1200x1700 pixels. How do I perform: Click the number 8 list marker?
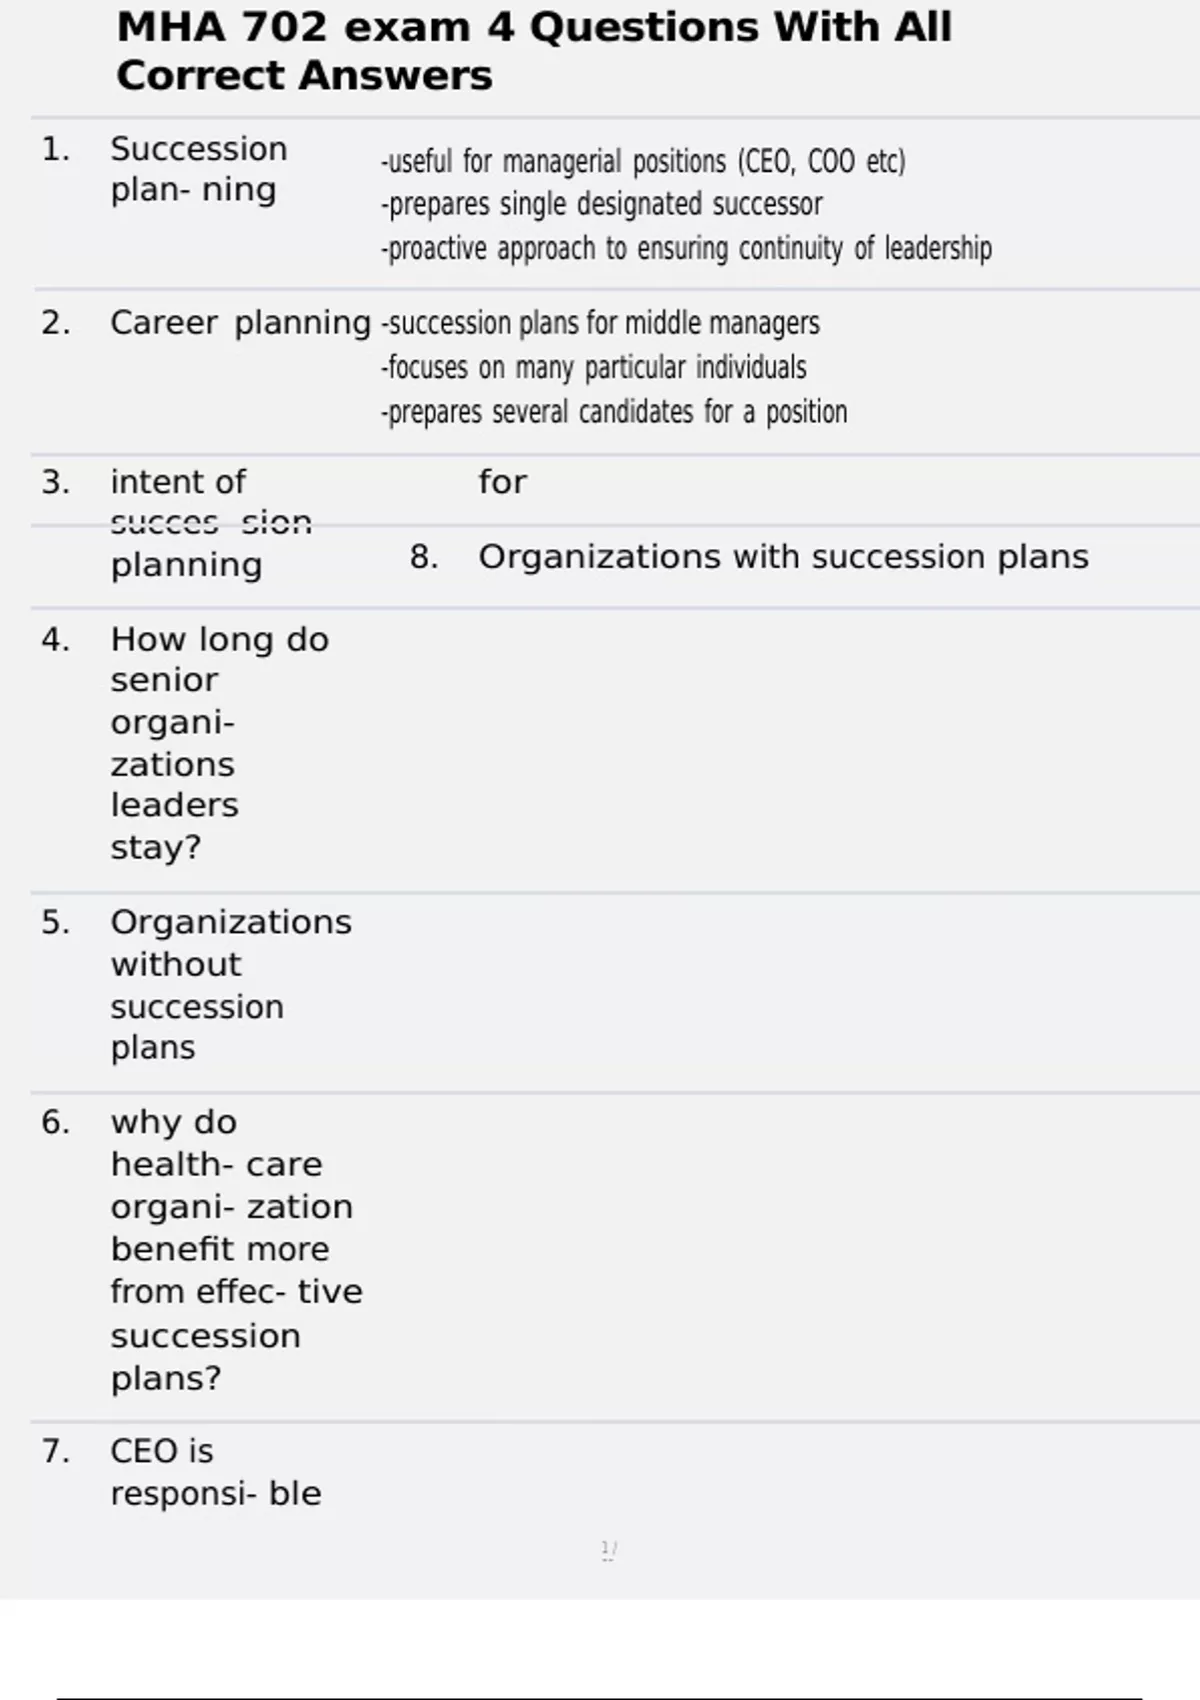click(424, 557)
